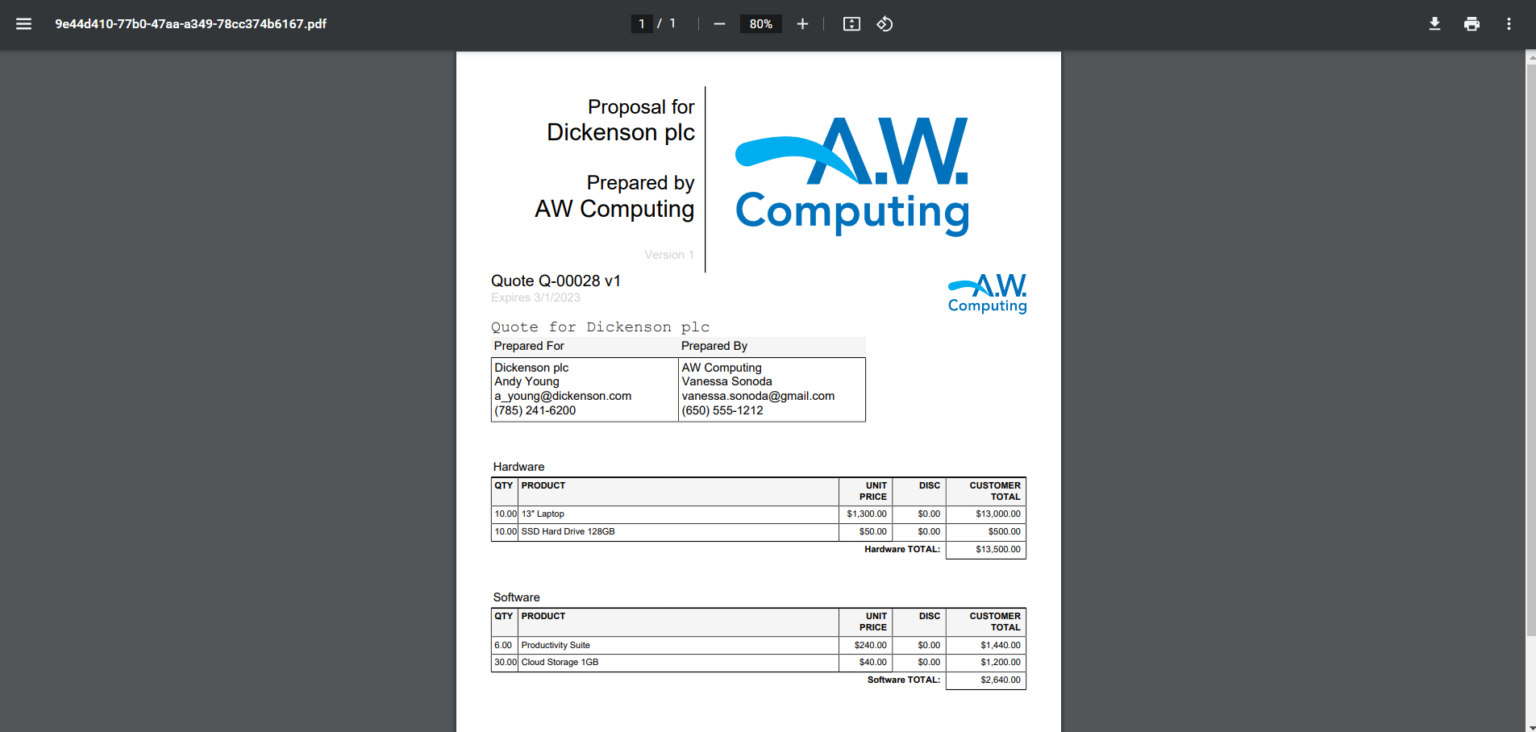1536x732 pixels.
Task: Click the $1,440.00 customer total
Action: 1001,645
